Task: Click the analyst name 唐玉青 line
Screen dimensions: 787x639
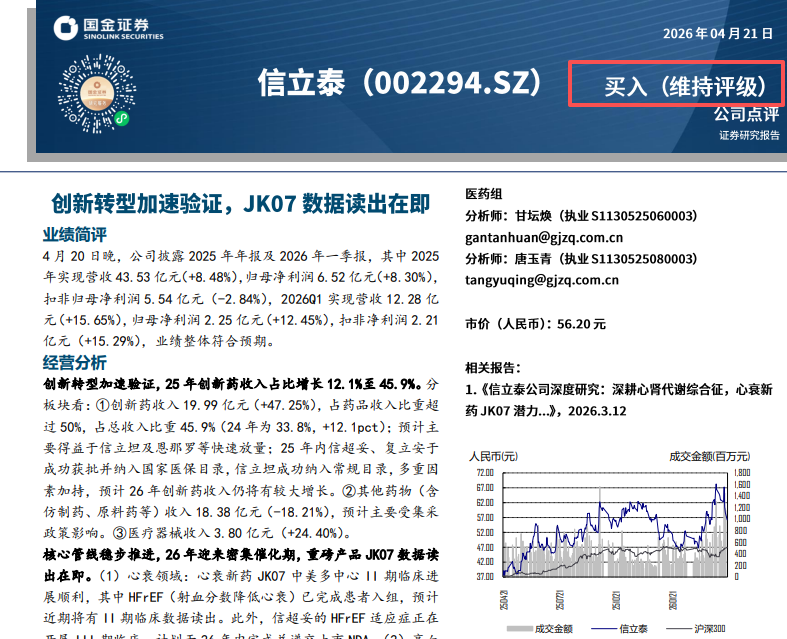Action: click(581, 259)
